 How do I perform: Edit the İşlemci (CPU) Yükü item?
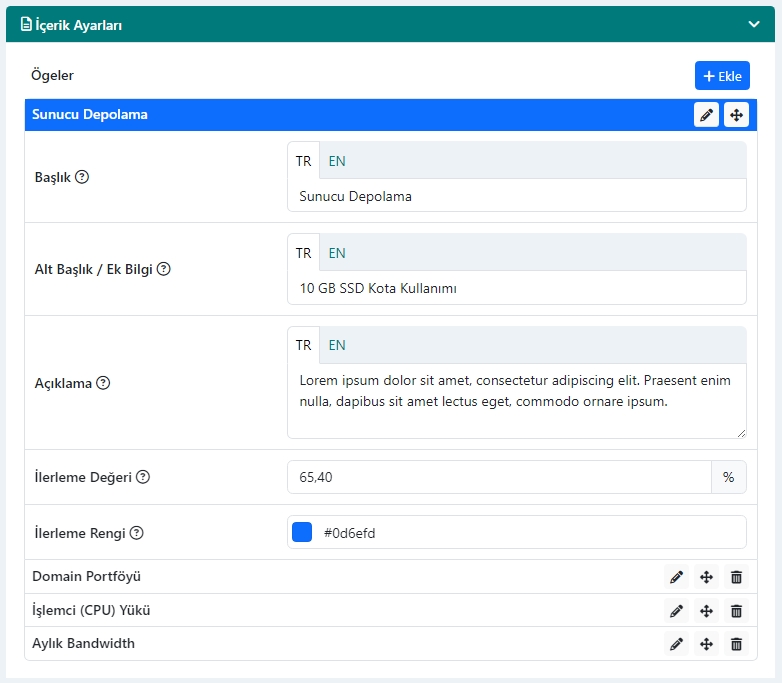pyautogui.click(x=676, y=611)
